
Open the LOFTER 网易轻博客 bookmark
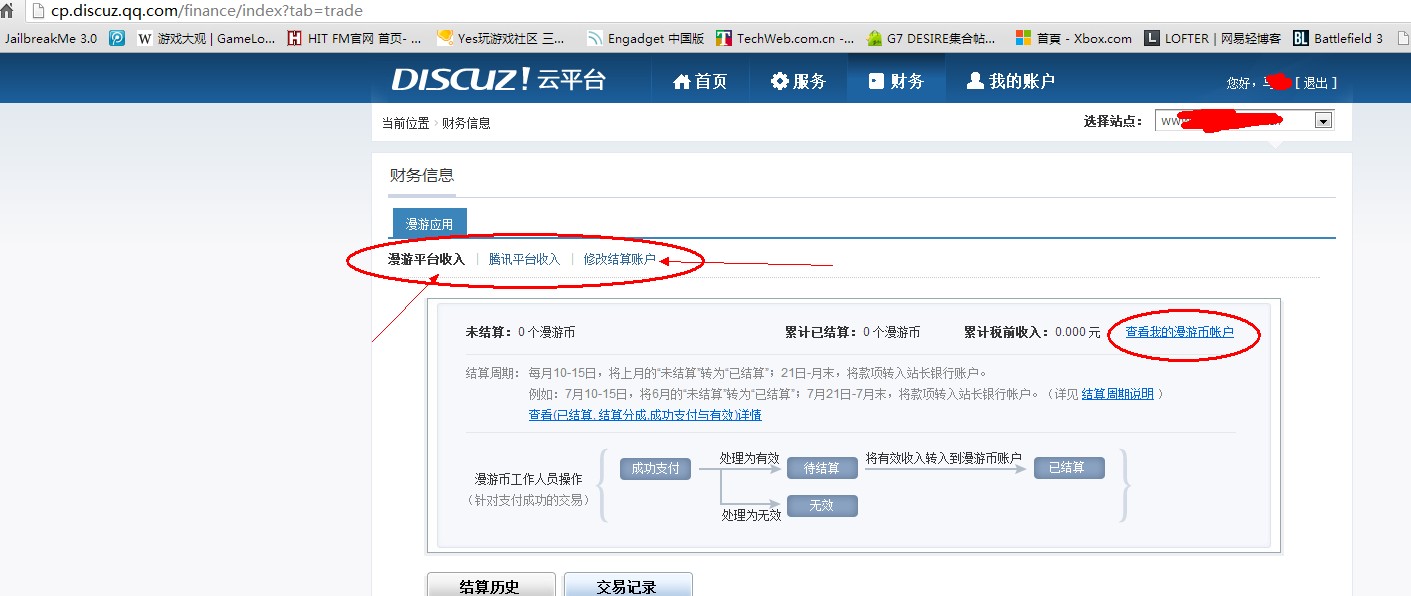click(x=1212, y=38)
